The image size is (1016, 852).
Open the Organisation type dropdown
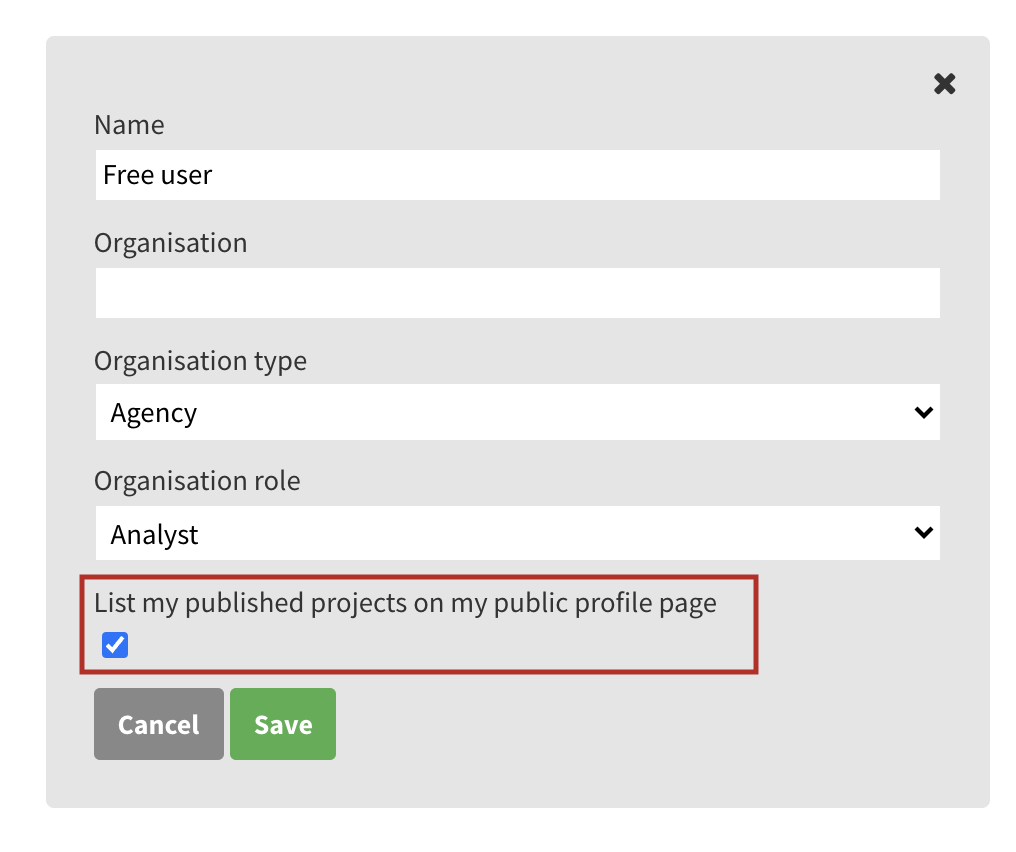pos(517,413)
